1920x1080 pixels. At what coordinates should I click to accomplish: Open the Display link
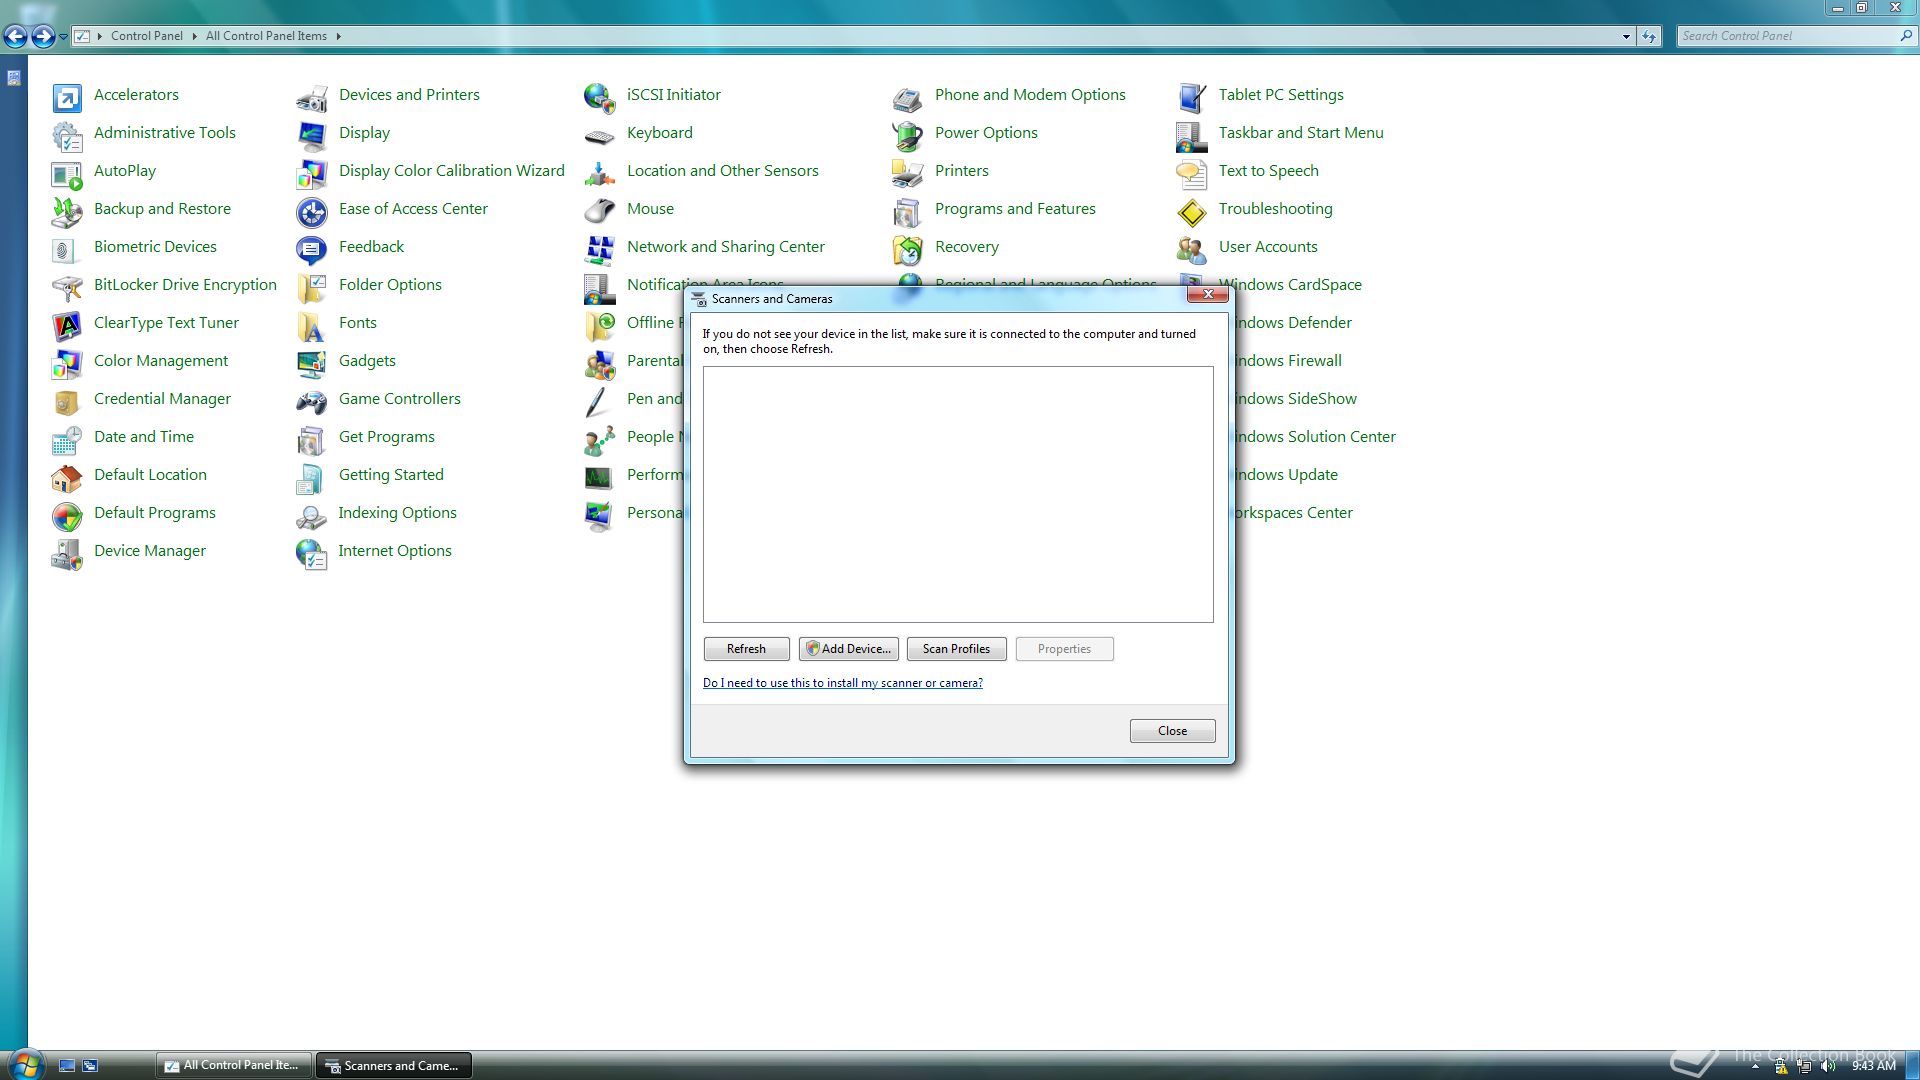[364, 133]
